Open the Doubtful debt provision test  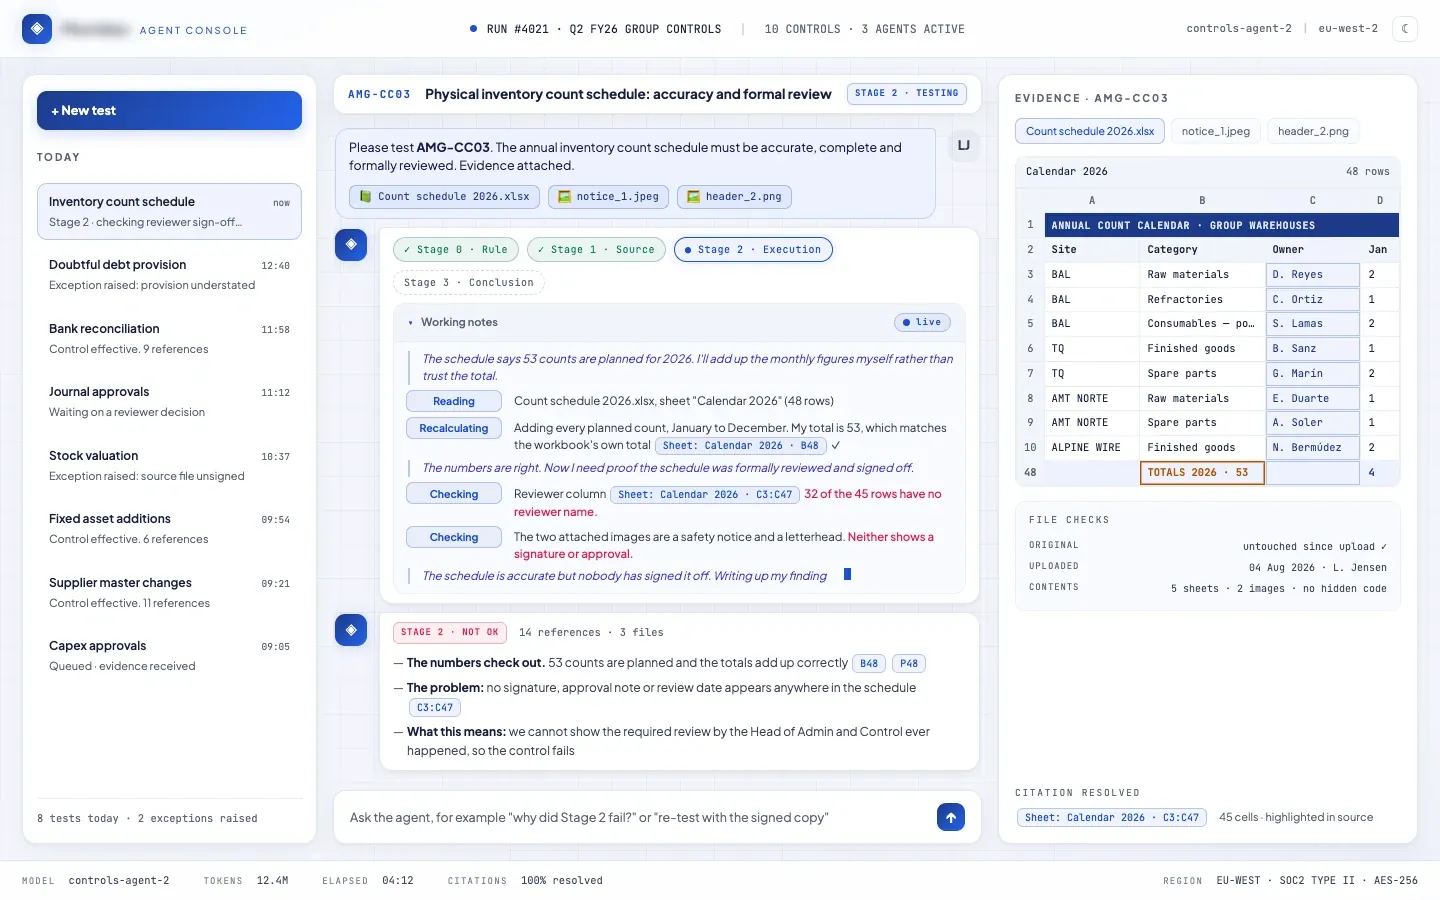click(169, 275)
